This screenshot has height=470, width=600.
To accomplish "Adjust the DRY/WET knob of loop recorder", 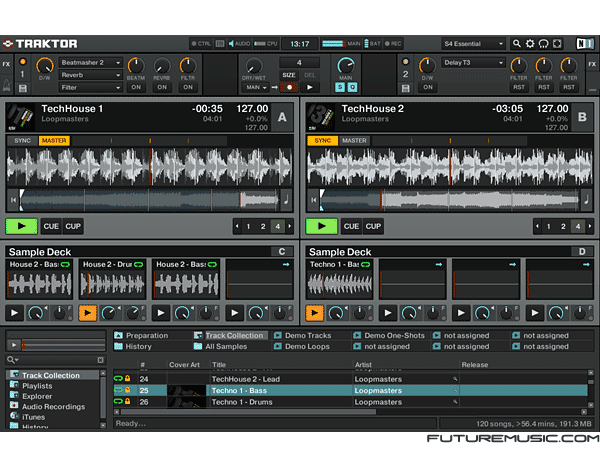I will coord(253,66).
